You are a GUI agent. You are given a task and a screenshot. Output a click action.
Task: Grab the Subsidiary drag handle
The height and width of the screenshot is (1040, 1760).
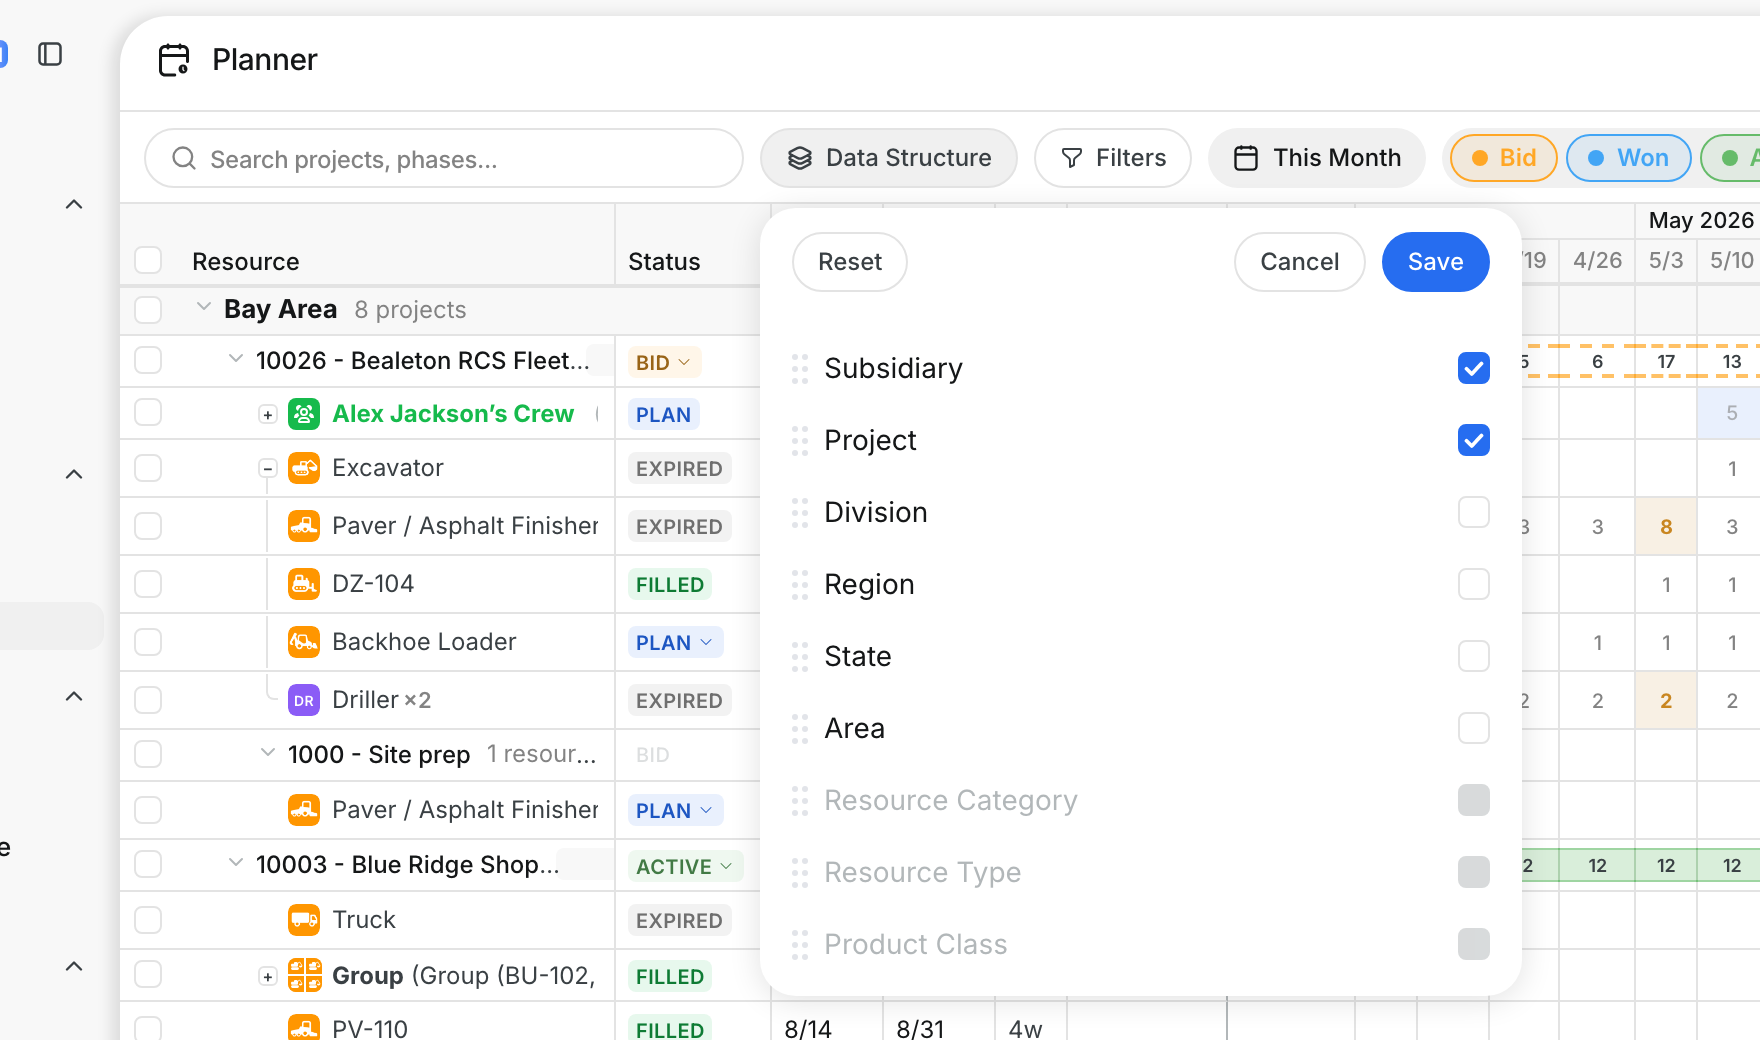pyautogui.click(x=800, y=369)
